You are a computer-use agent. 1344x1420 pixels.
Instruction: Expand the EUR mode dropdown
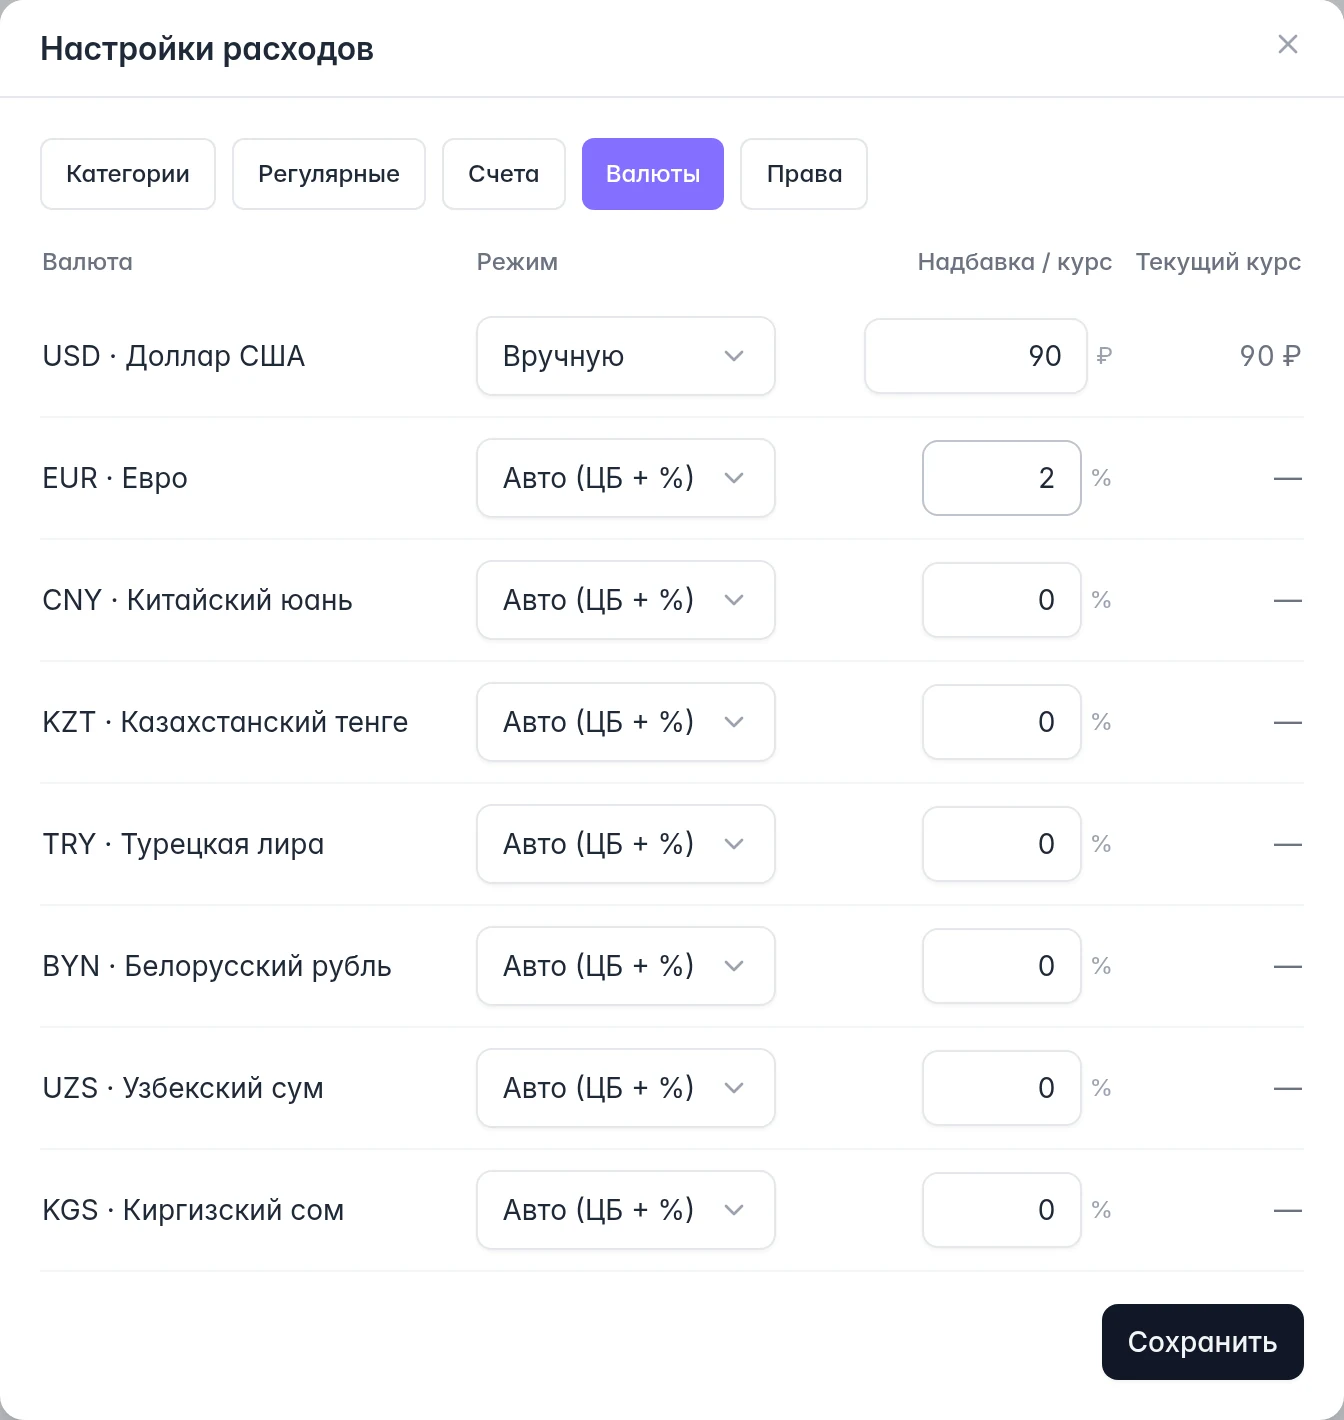(626, 478)
